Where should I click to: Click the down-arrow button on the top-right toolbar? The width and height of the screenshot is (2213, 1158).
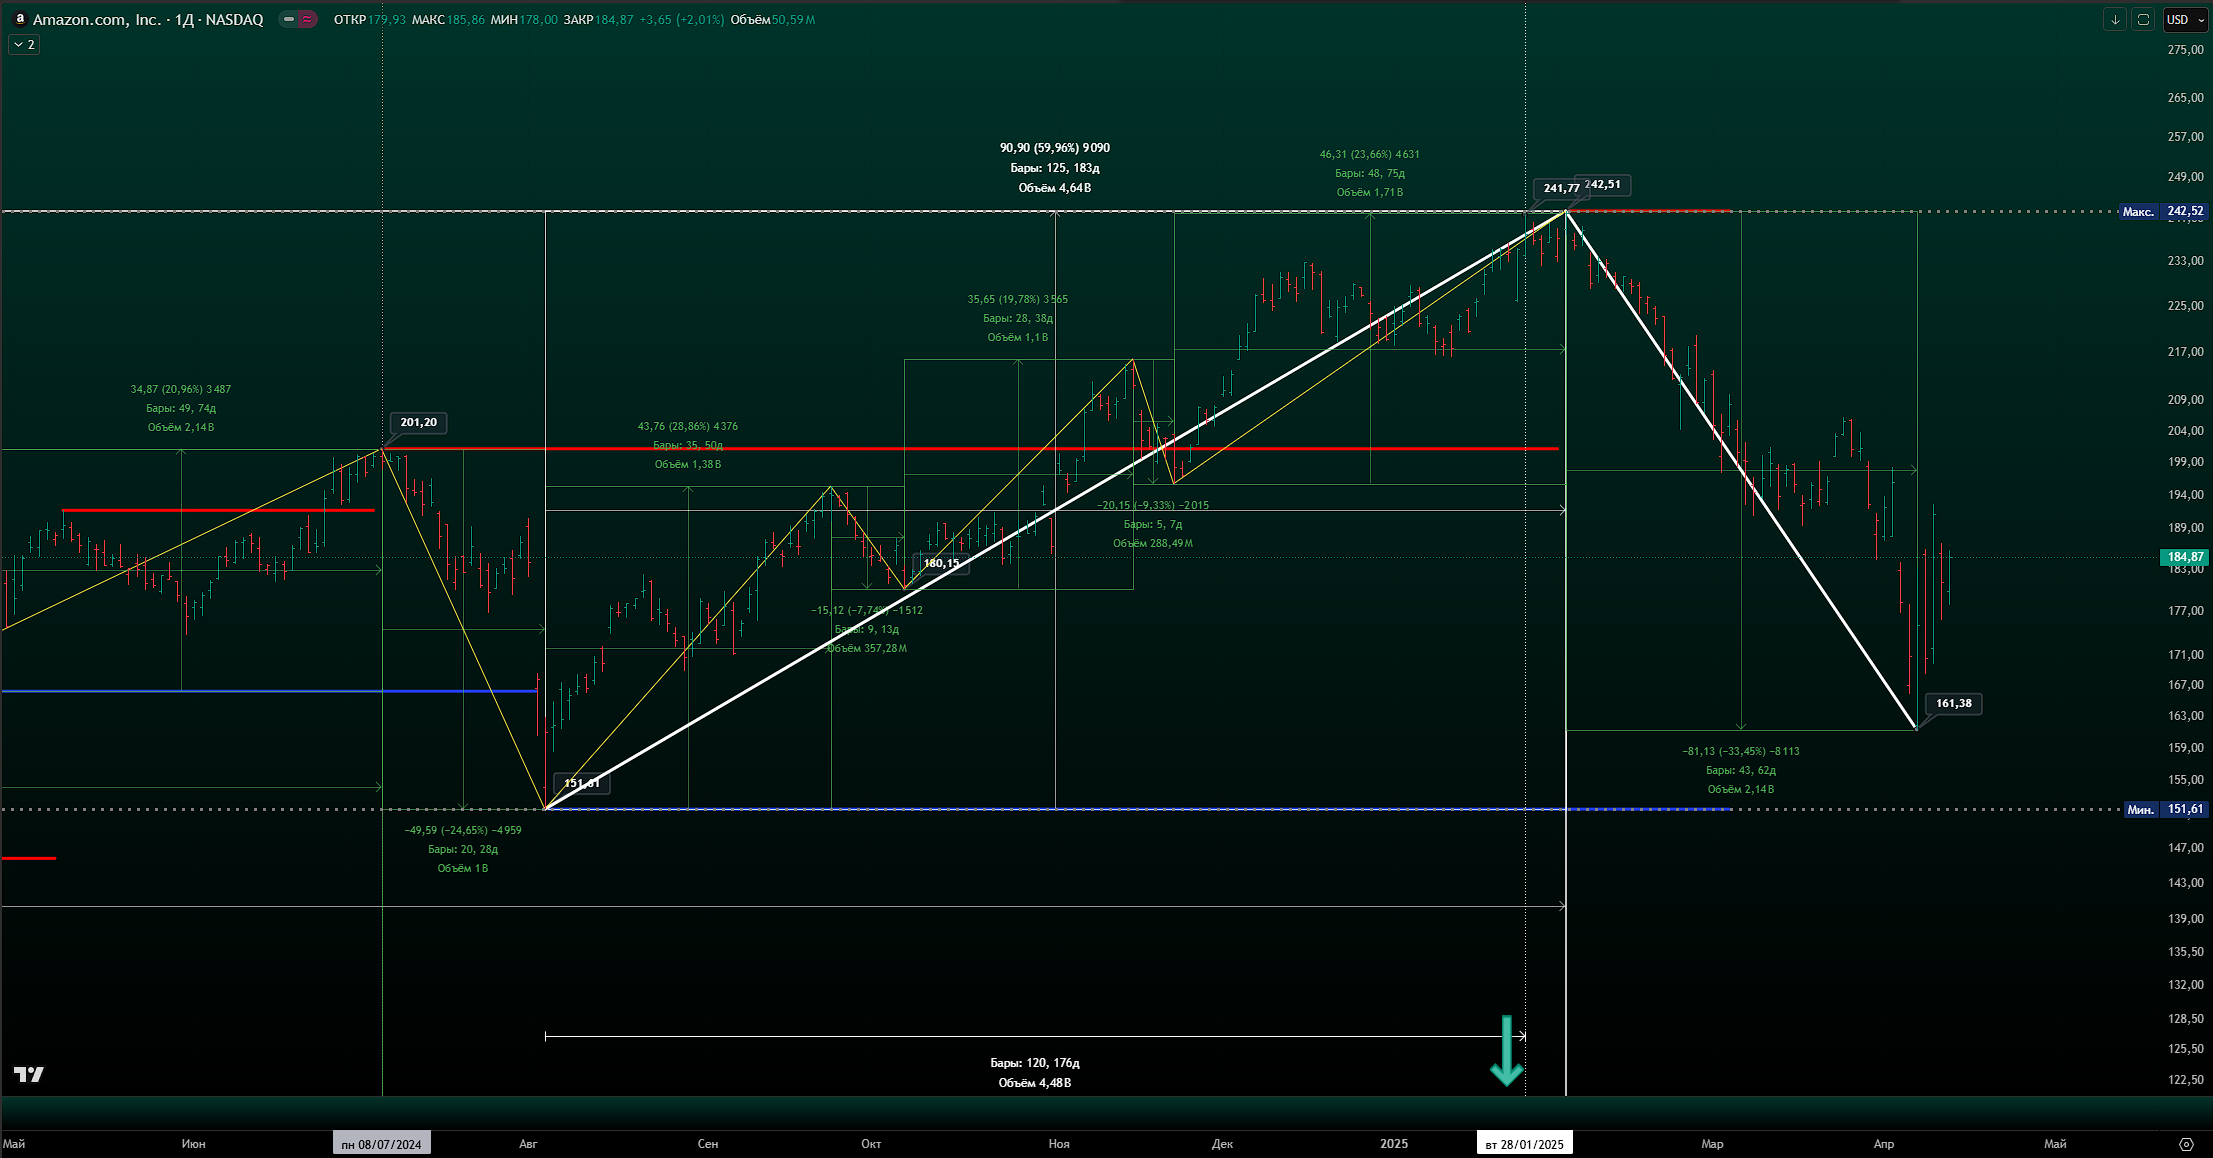(x=2115, y=20)
